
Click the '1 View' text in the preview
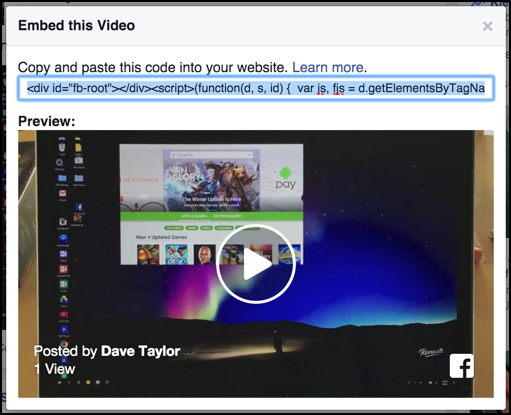click(x=55, y=369)
